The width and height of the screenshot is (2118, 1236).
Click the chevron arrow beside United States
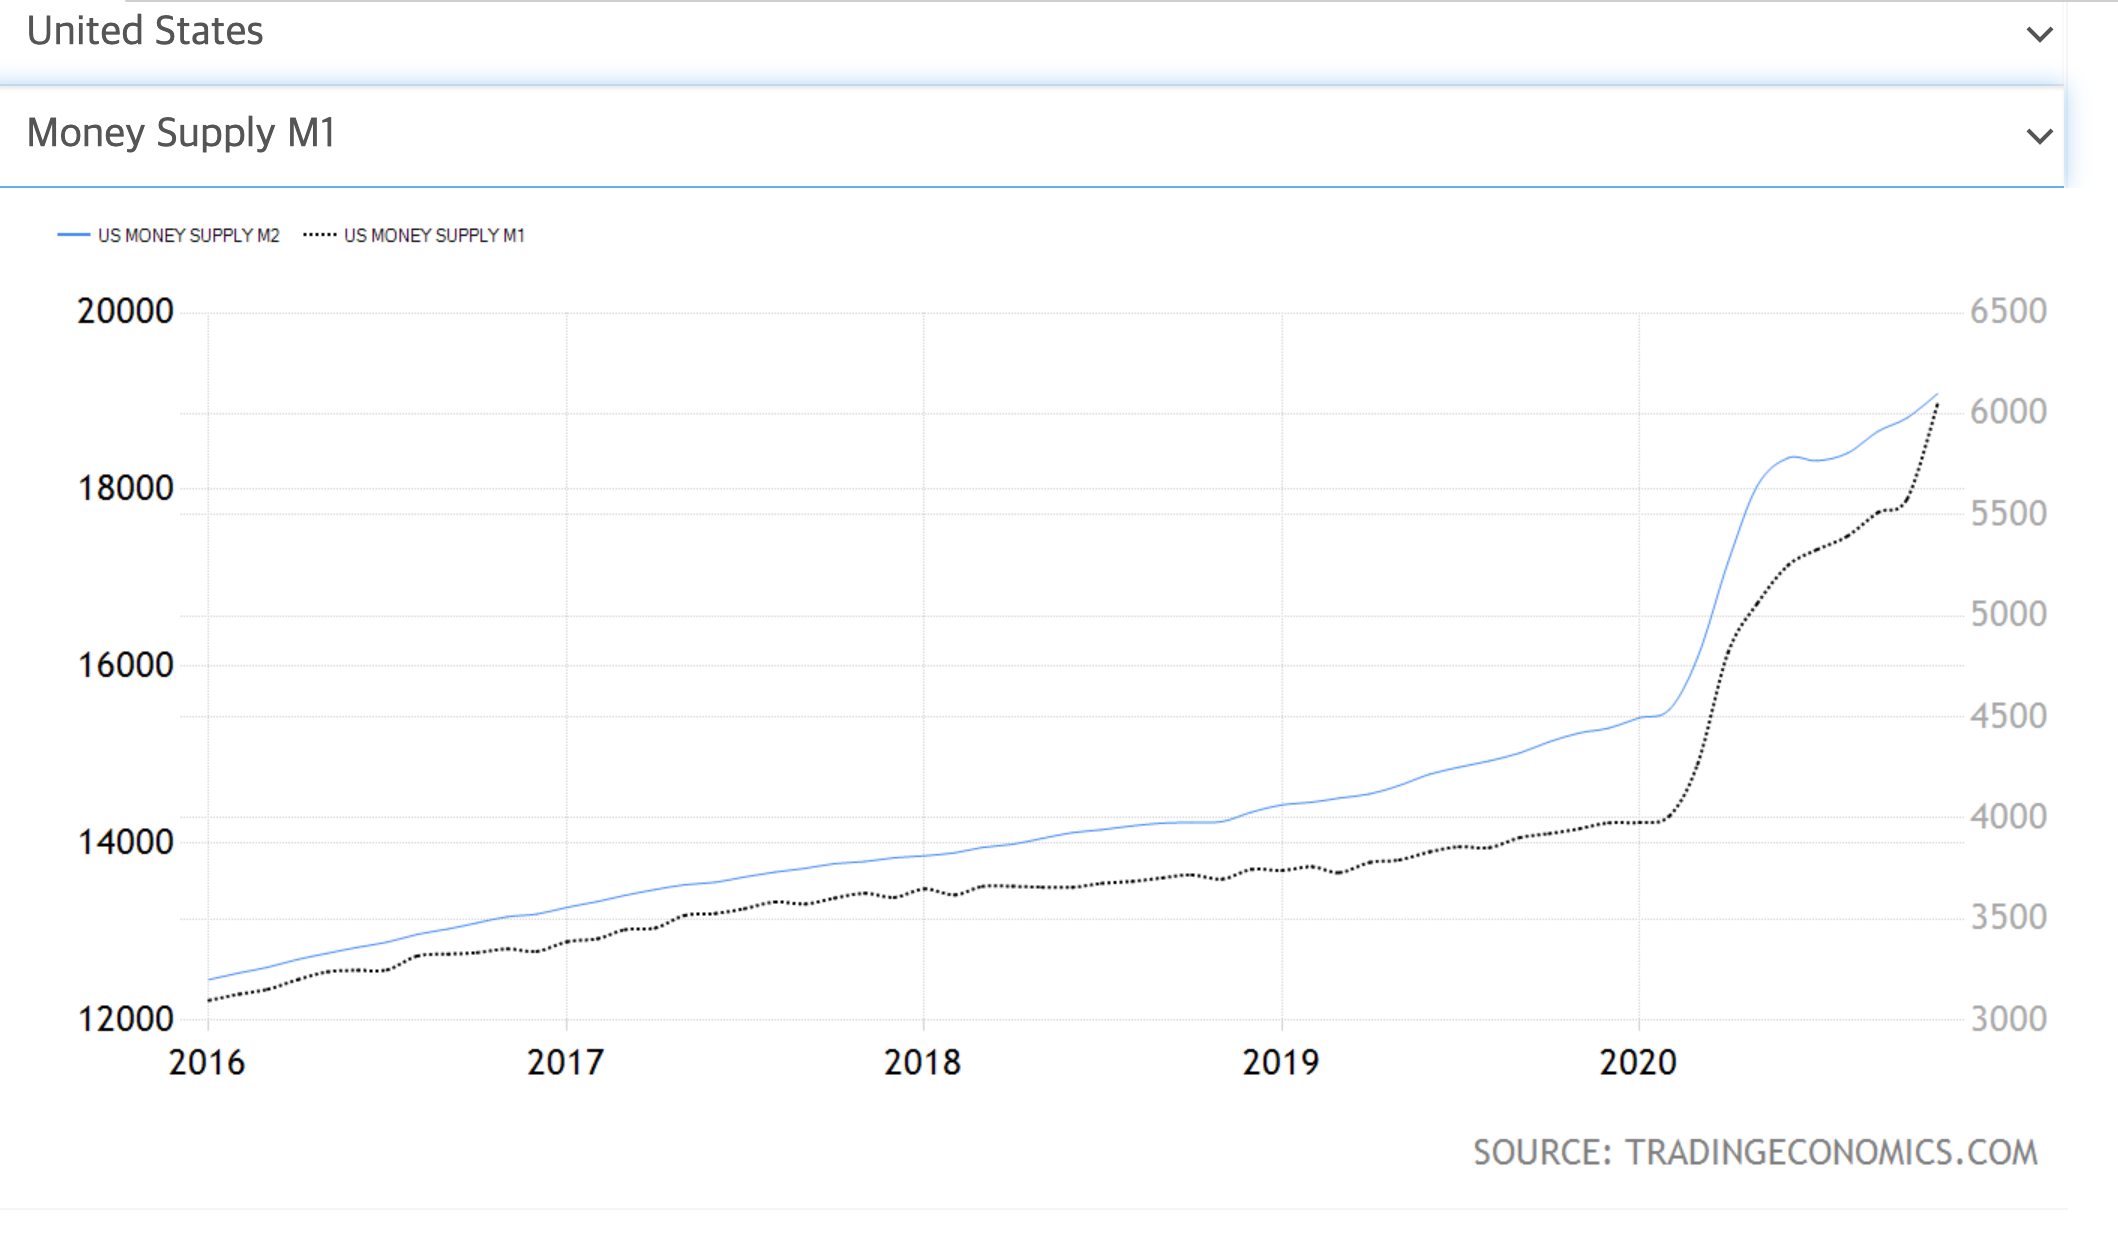pos(2039,35)
